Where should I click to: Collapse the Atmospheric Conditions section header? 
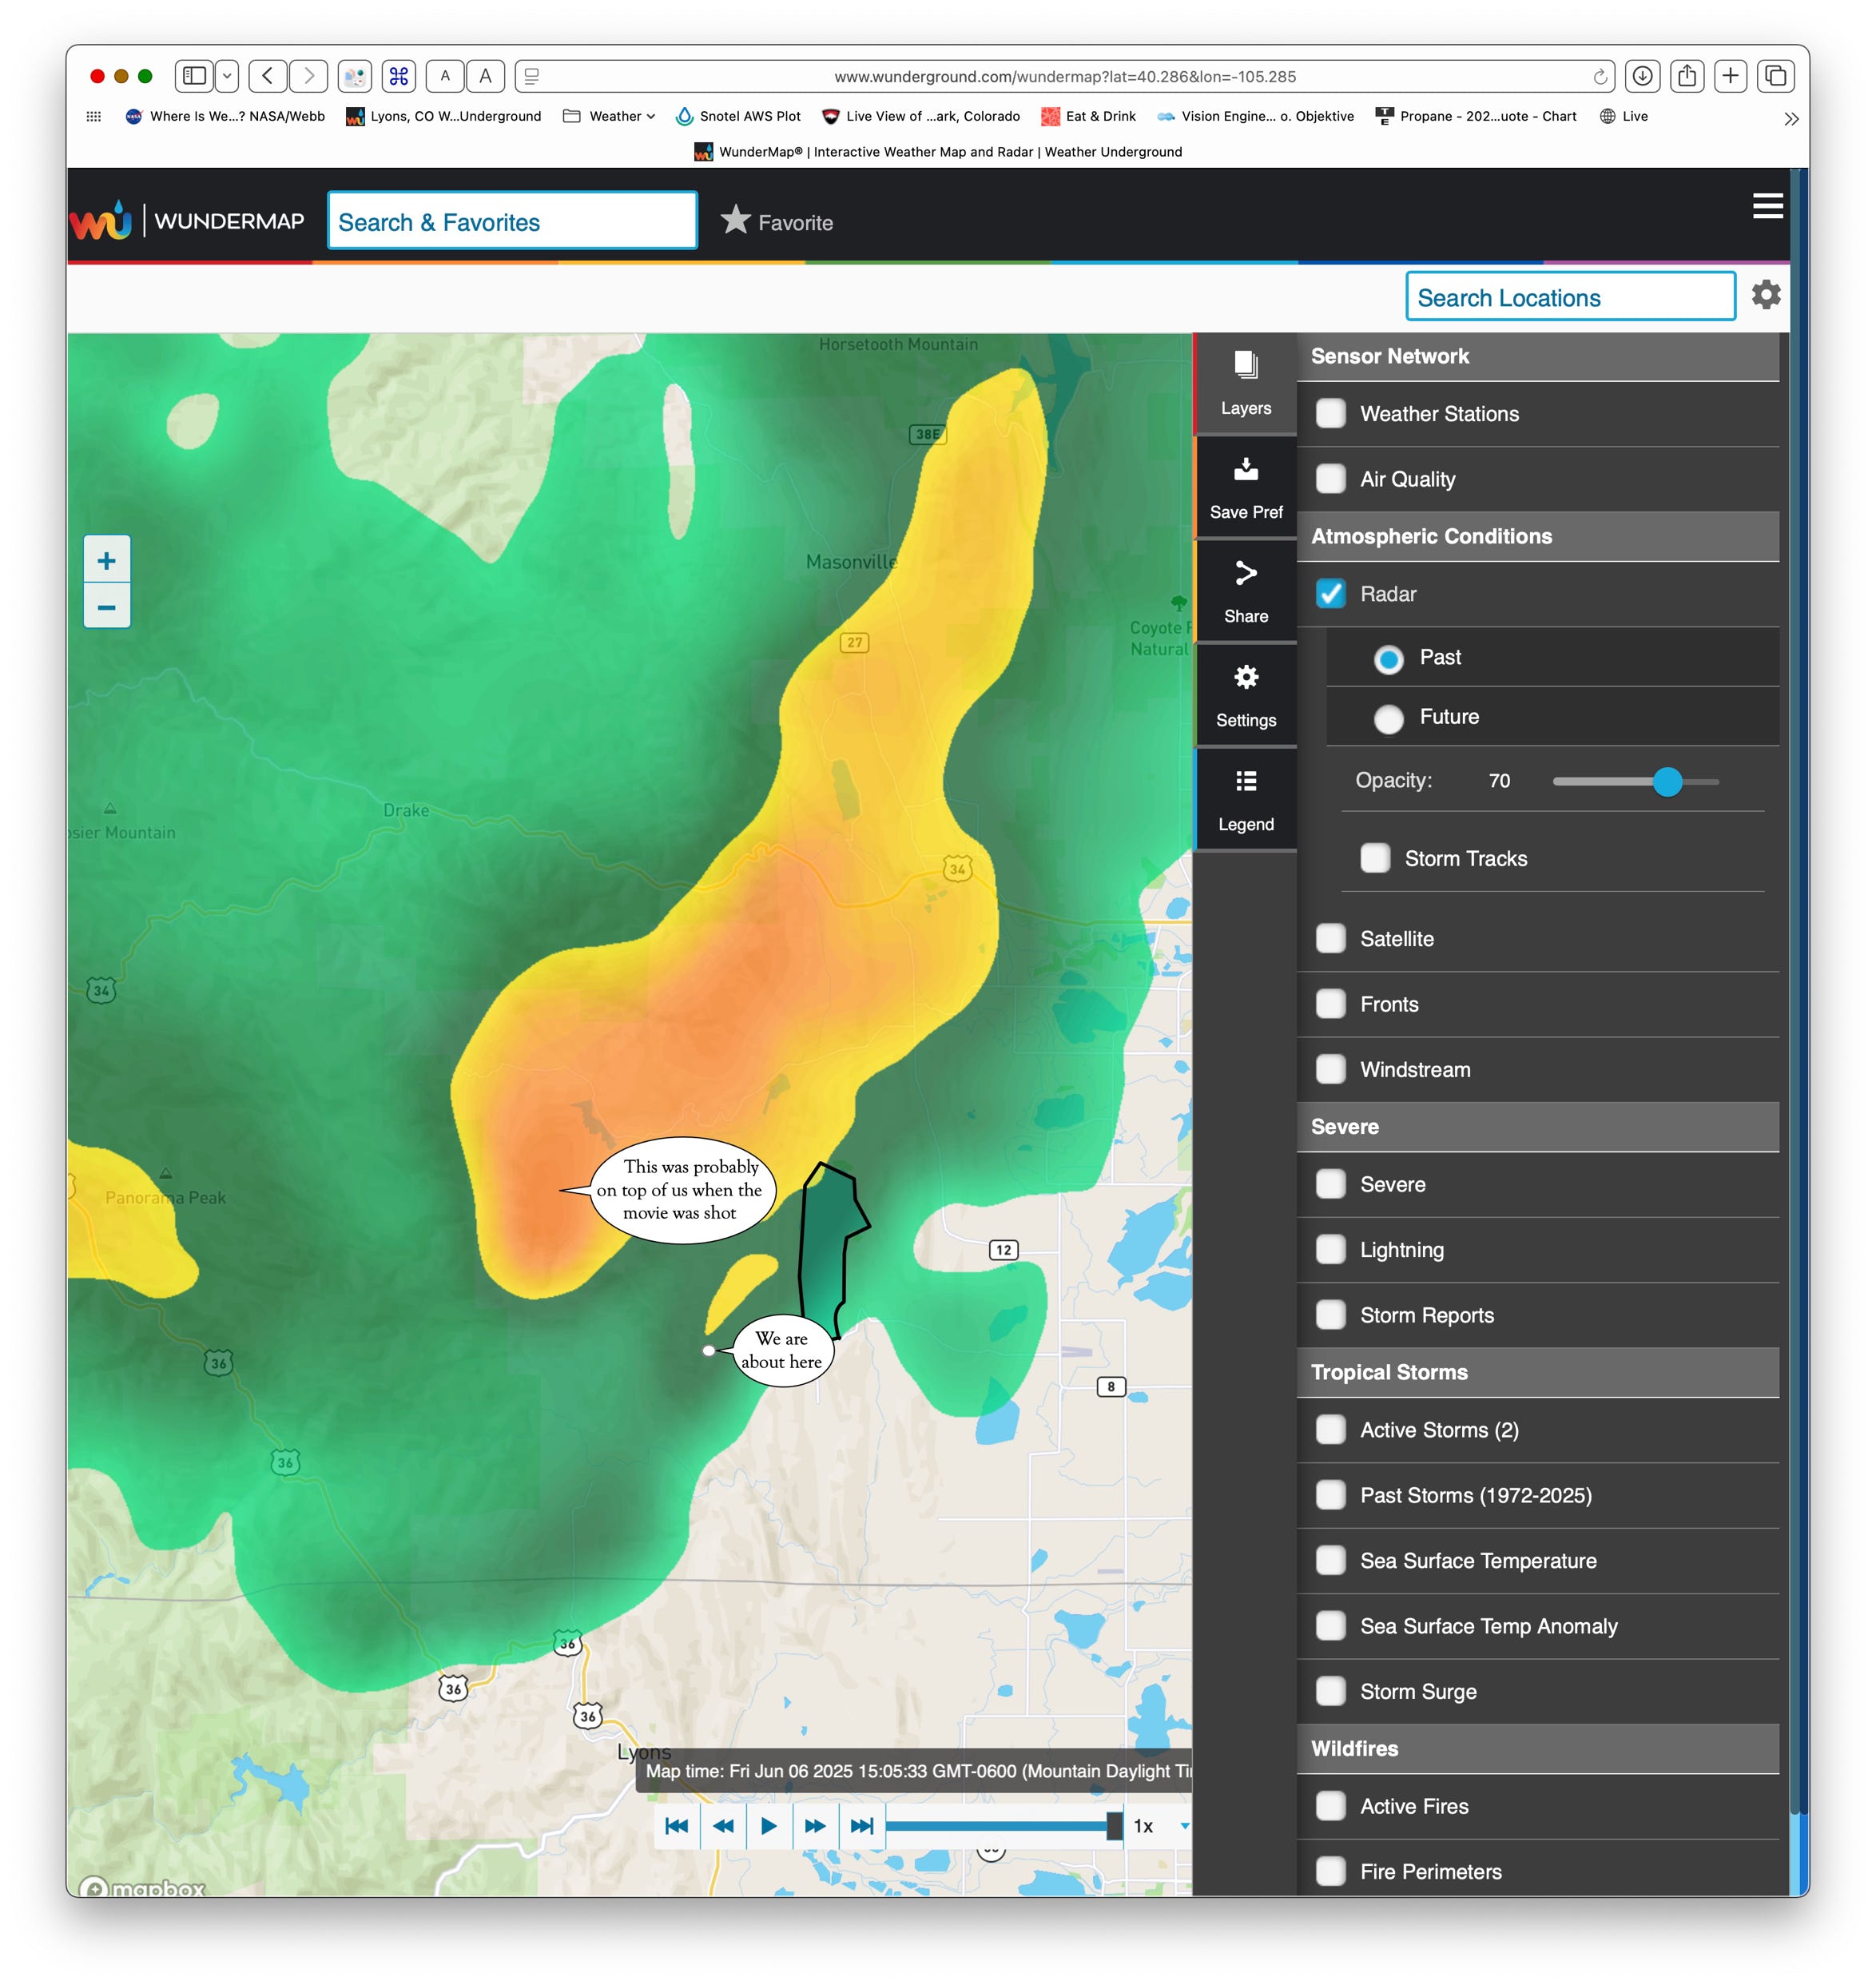(x=1537, y=536)
